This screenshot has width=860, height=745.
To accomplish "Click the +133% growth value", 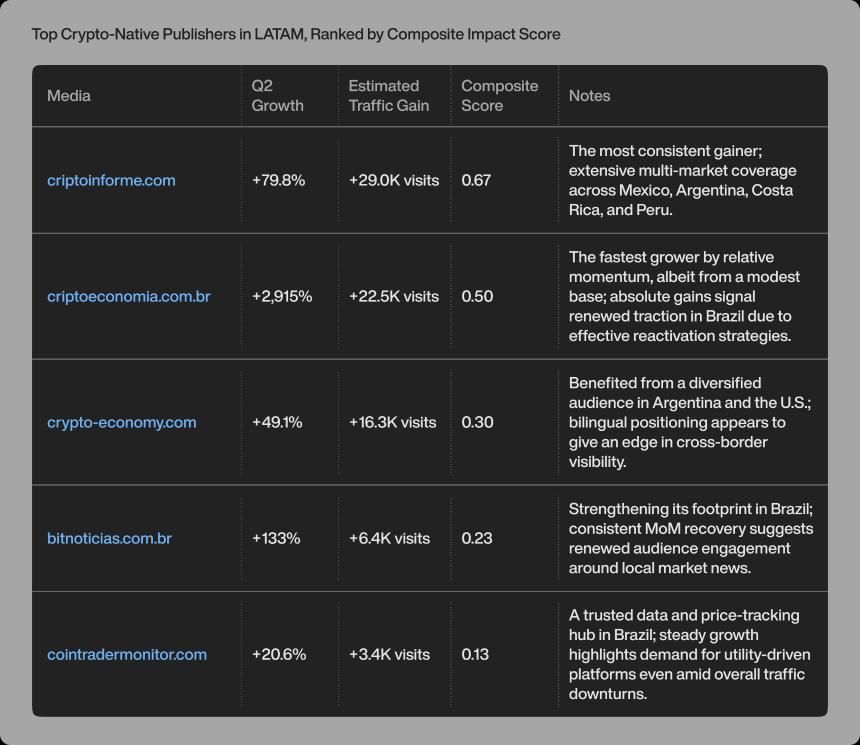I will tap(276, 538).
